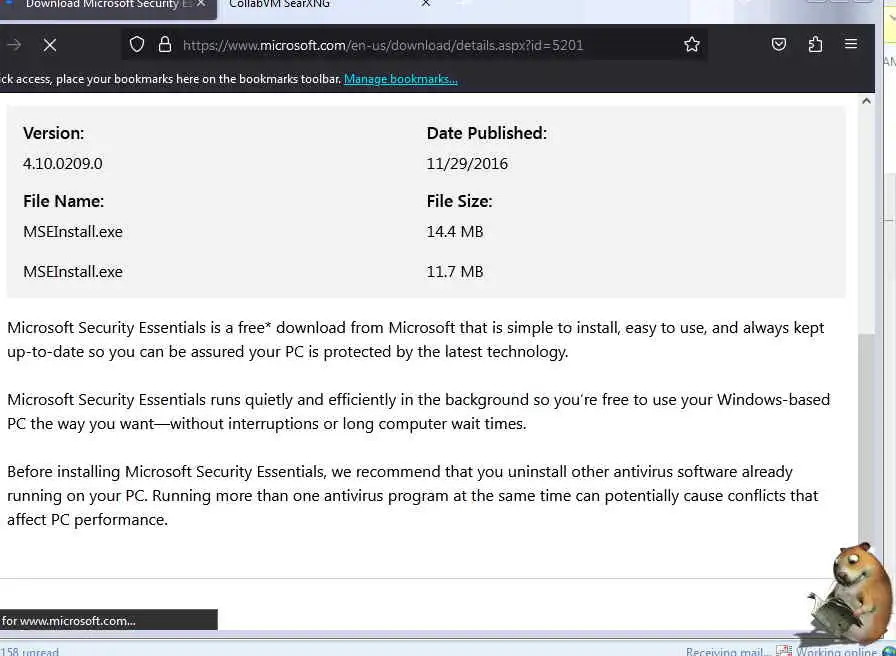
Task: Click the forward navigation arrow
Action: tap(14, 45)
